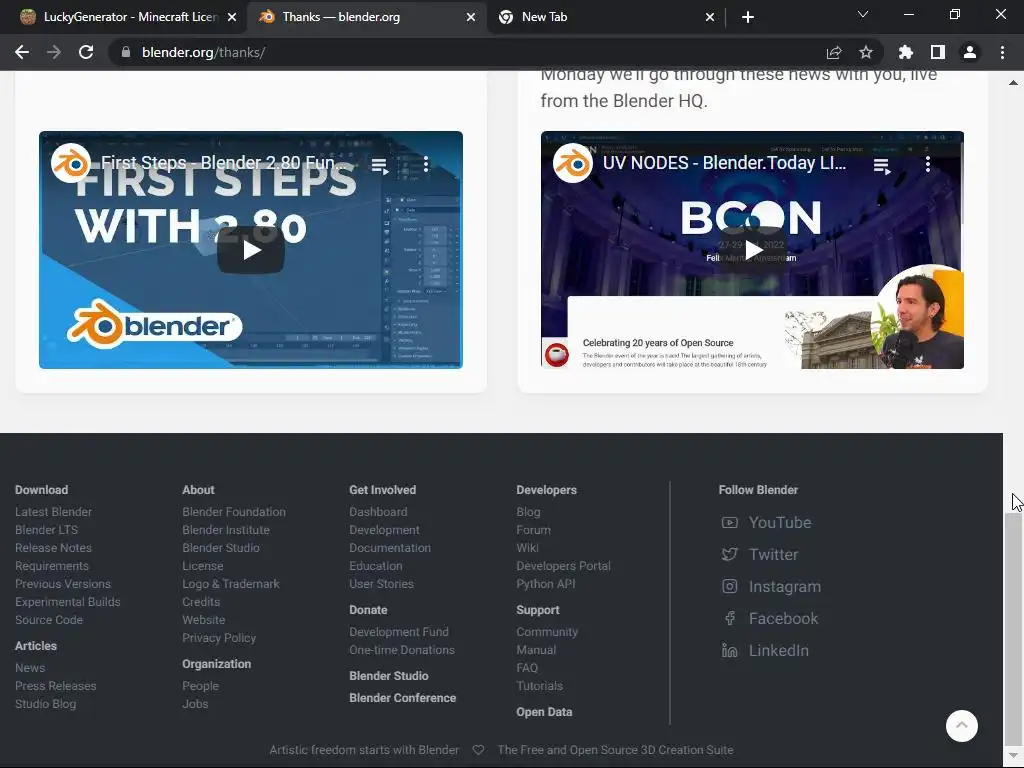Image resolution: width=1024 pixels, height=768 pixels.
Task: View site security lock info
Action: click(x=126, y=52)
